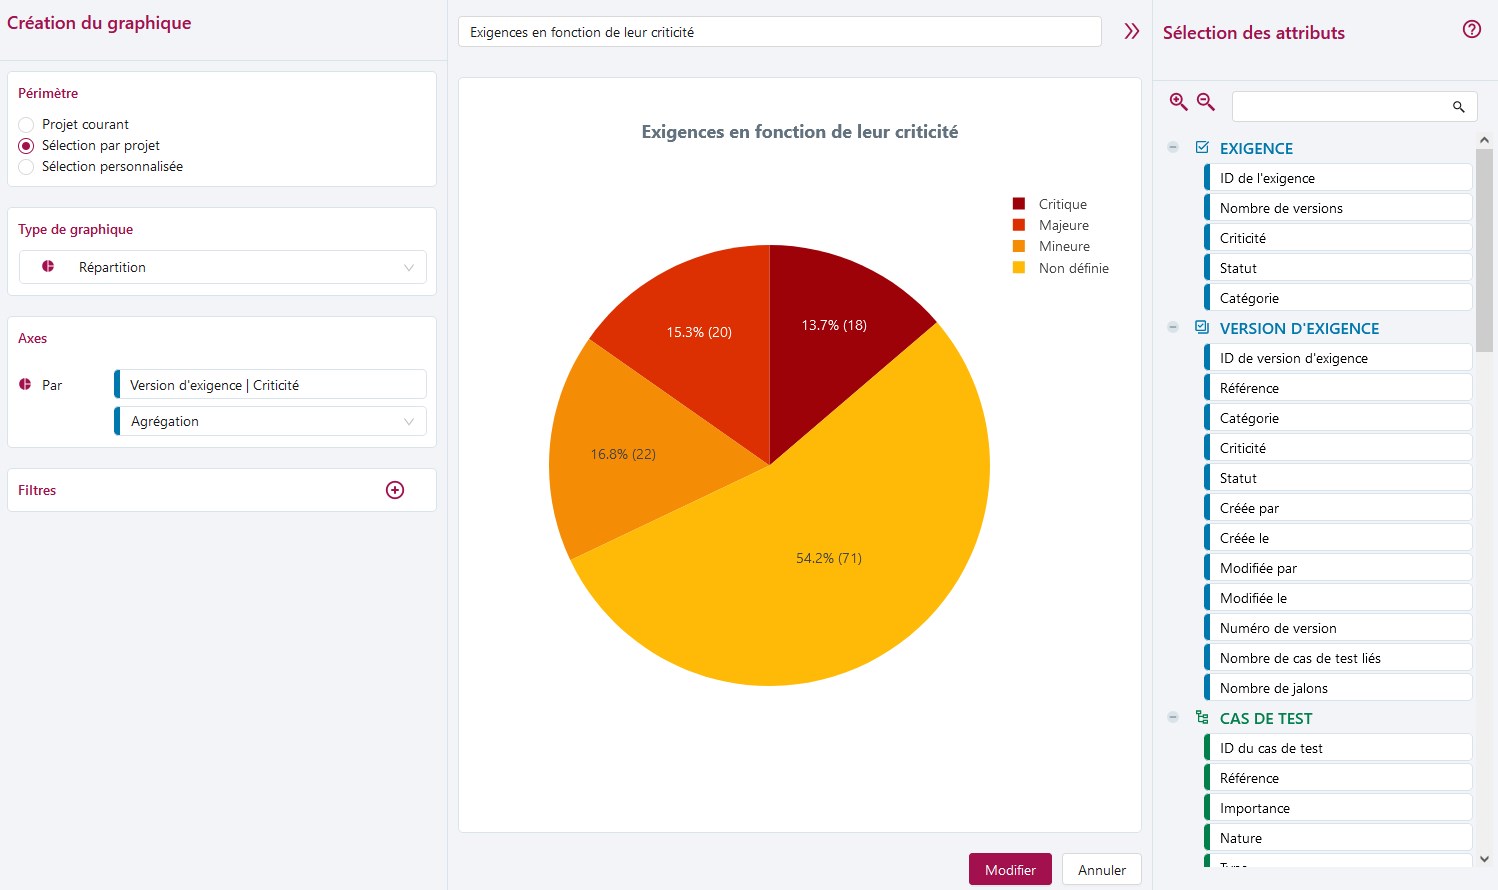
Task: Click the CAS DE TEST tree icon
Action: (1202, 718)
